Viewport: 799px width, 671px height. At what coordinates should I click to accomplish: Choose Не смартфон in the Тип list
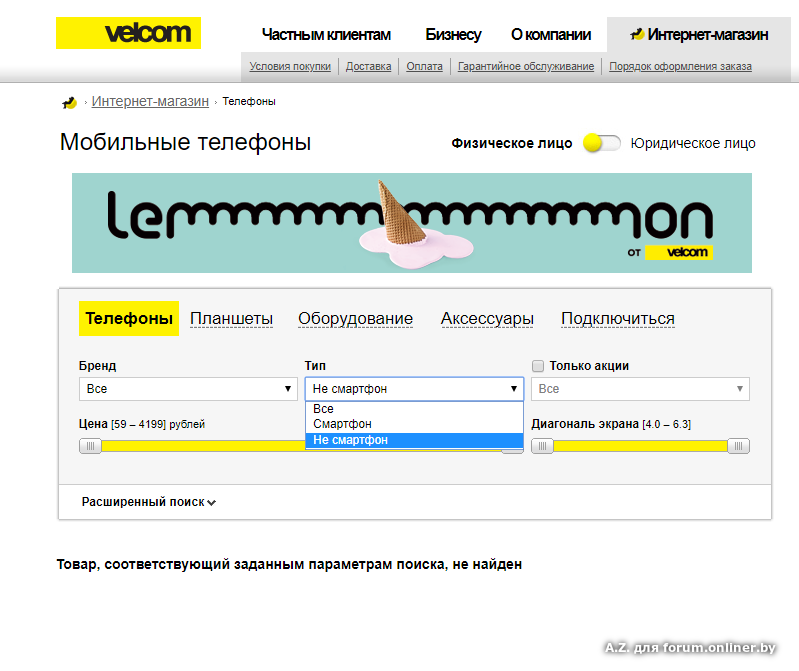pyautogui.click(x=414, y=440)
